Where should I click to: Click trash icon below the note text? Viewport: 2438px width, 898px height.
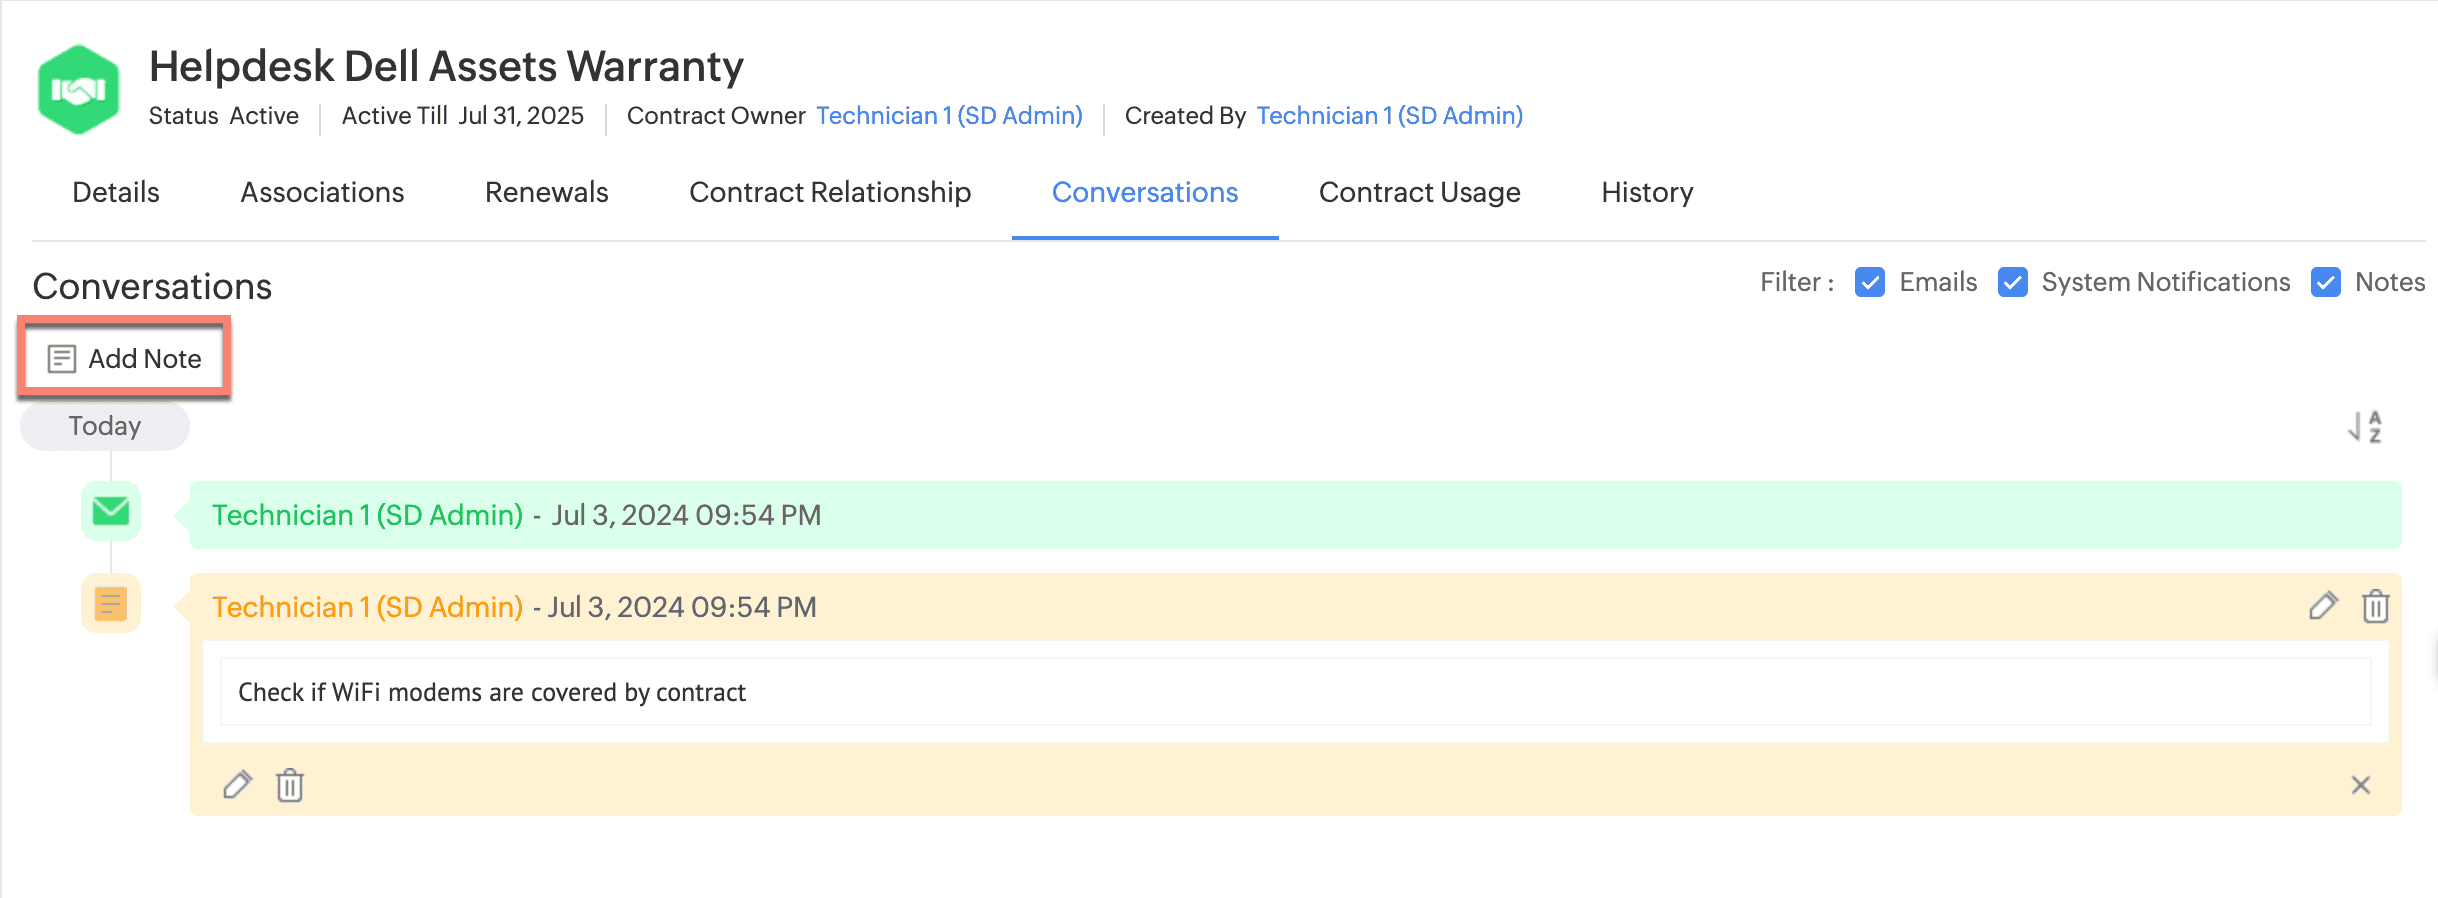click(x=290, y=785)
